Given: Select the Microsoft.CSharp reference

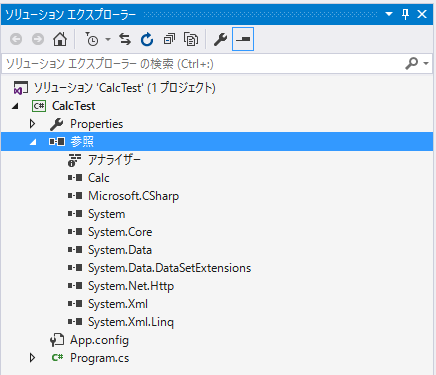Looking at the screenshot, I should tap(133, 196).
